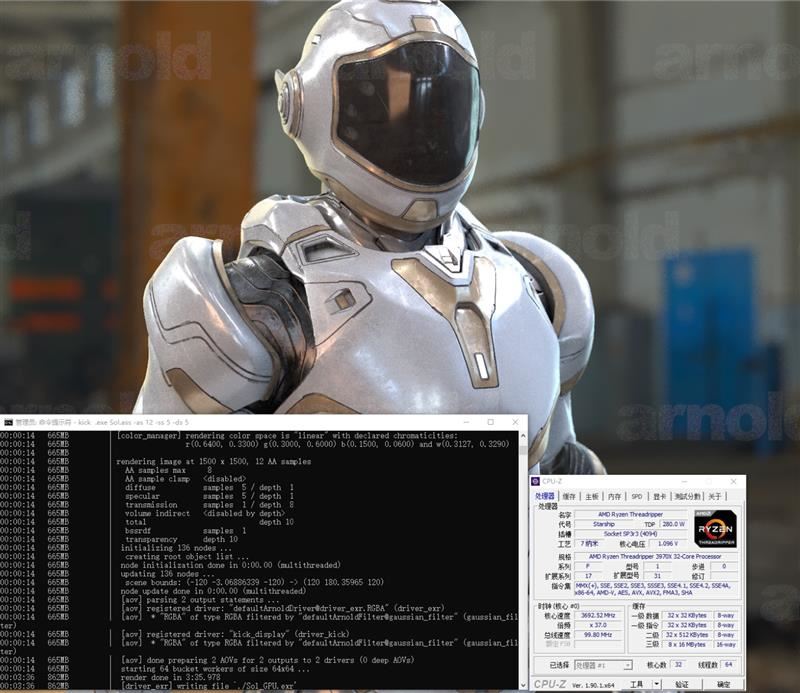The image size is (800, 693).
Task: Click the 核心数 value '32'
Action: [x=679, y=664]
